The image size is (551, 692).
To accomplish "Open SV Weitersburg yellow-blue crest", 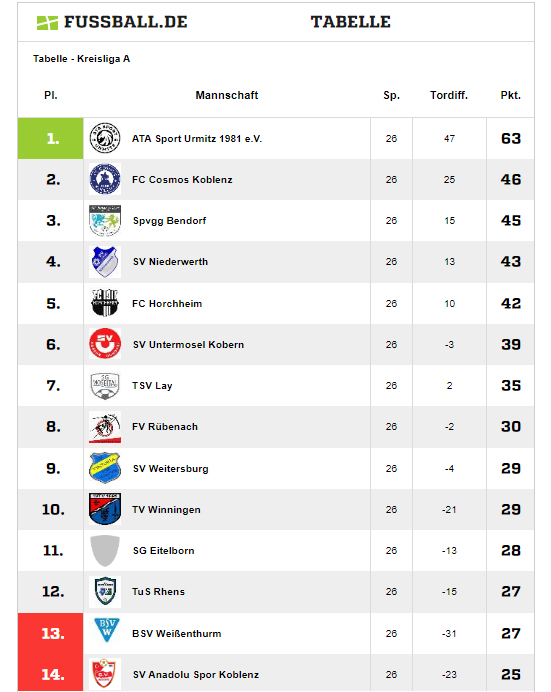I will (105, 468).
